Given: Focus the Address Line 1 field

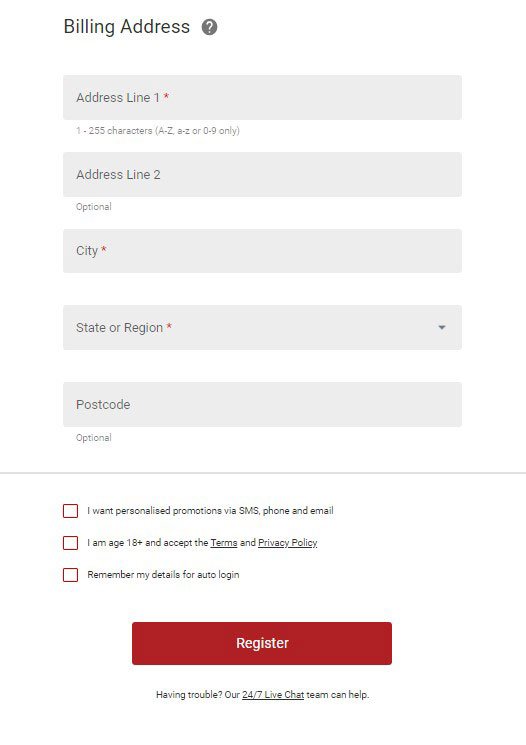Looking at the screenshot, I should 262,97.
